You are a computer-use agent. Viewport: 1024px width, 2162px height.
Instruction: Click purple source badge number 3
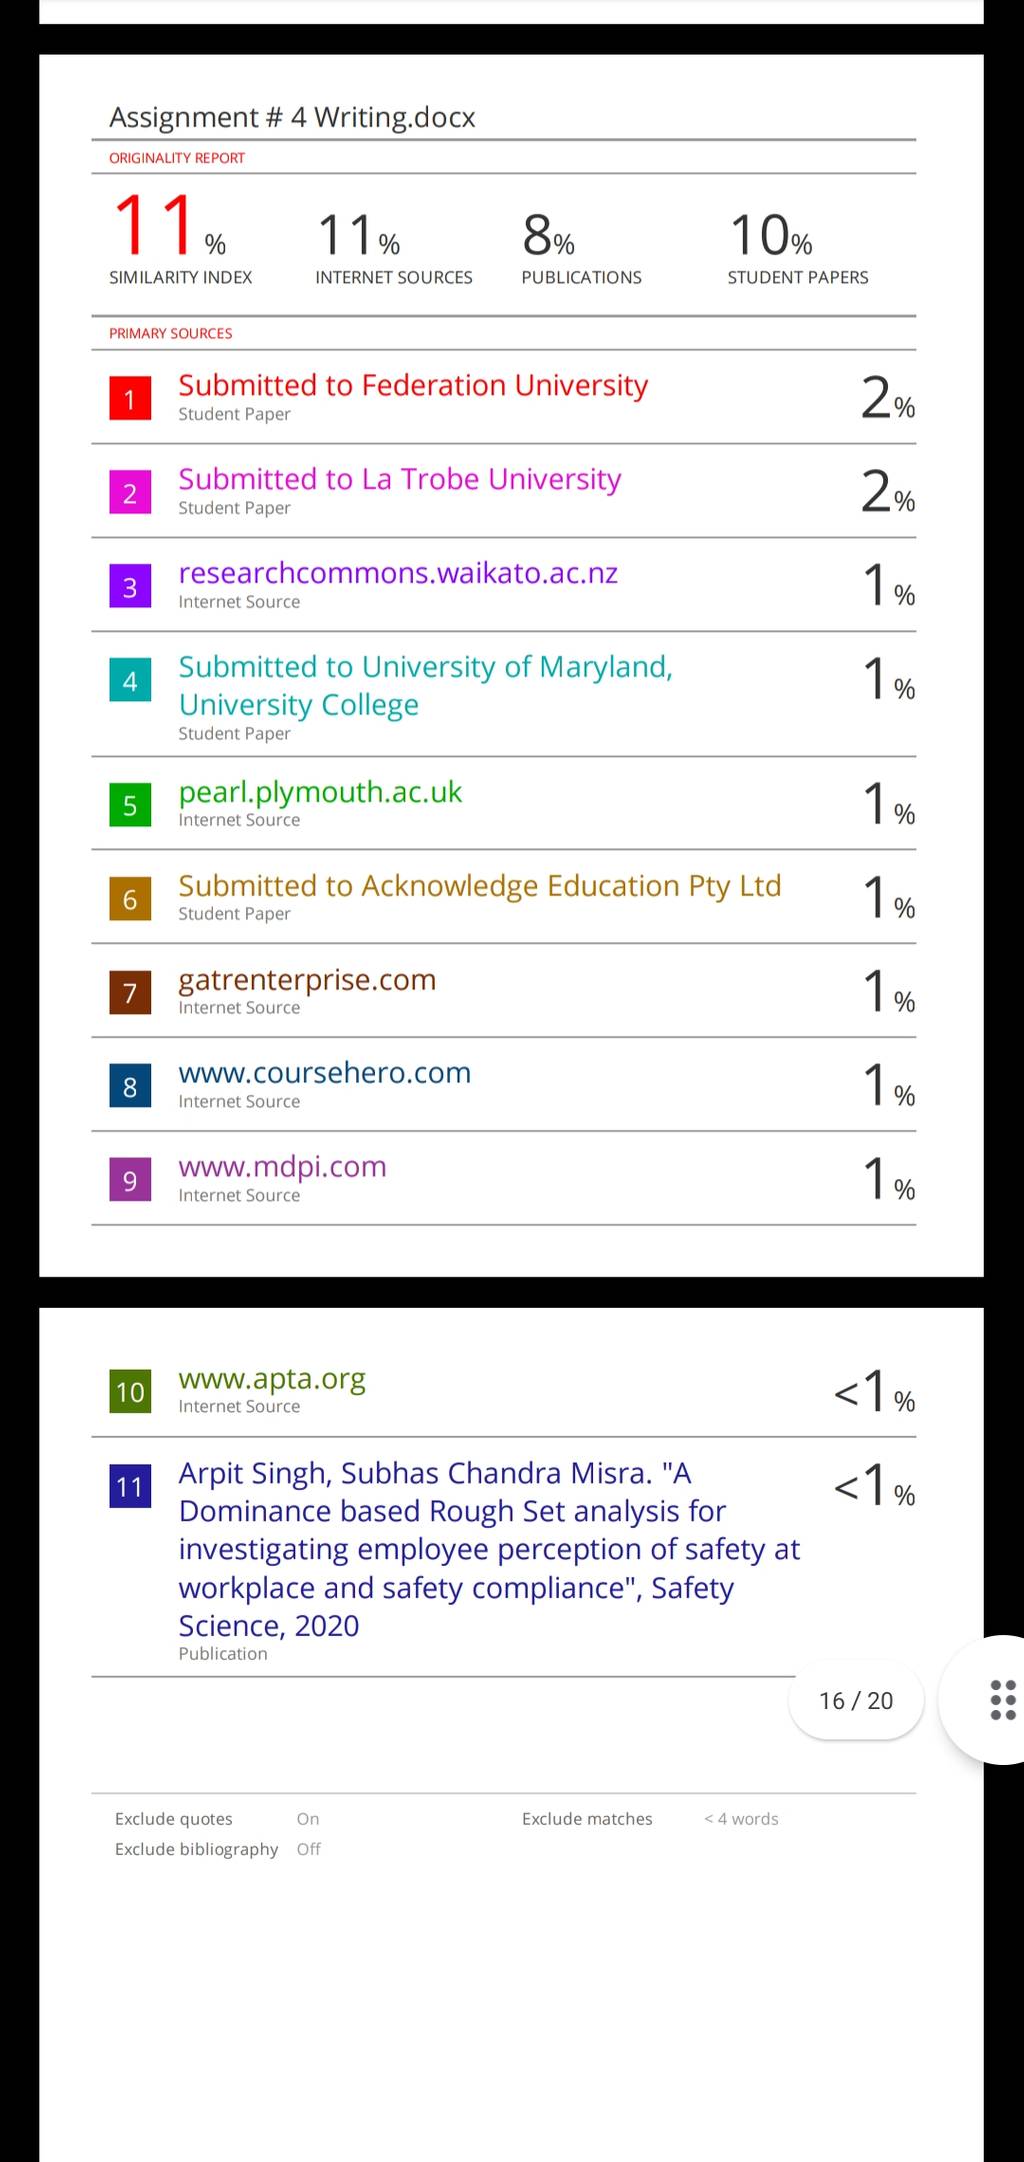(x=130, y=587)
